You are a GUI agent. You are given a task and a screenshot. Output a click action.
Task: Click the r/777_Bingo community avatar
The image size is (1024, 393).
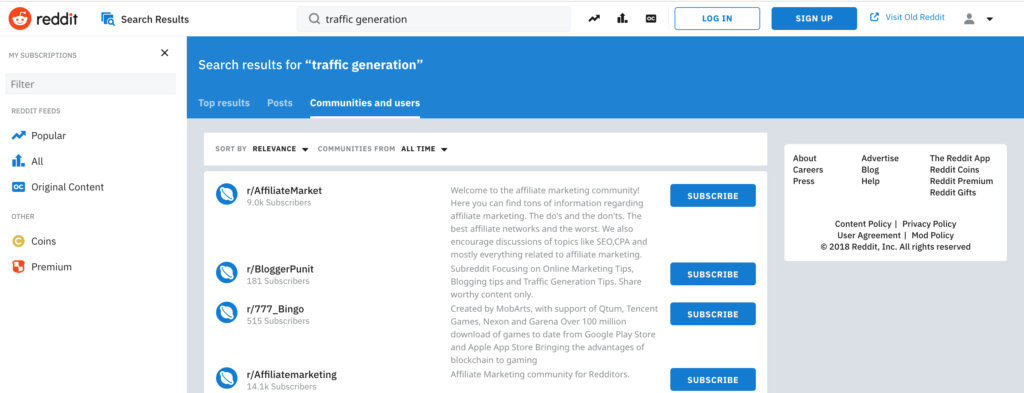(227, 312)
